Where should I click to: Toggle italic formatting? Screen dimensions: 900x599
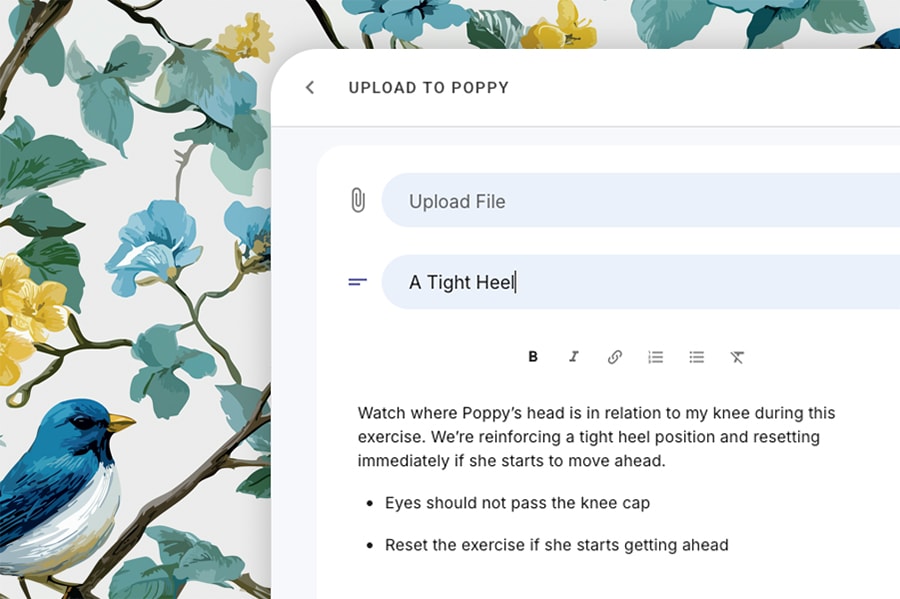pyautogui.click(x=573, y=357)
